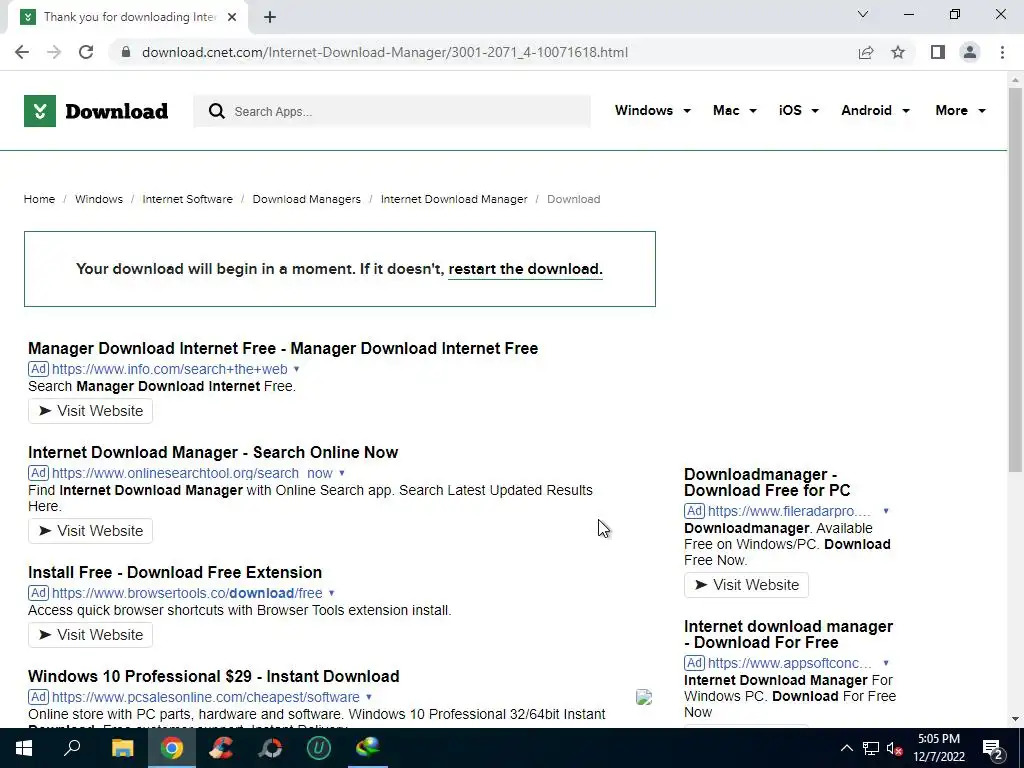The image size is (1024, 768).
Task: Open 'Internet download manager - Download For Free' title
Action: tap(788, 634)
